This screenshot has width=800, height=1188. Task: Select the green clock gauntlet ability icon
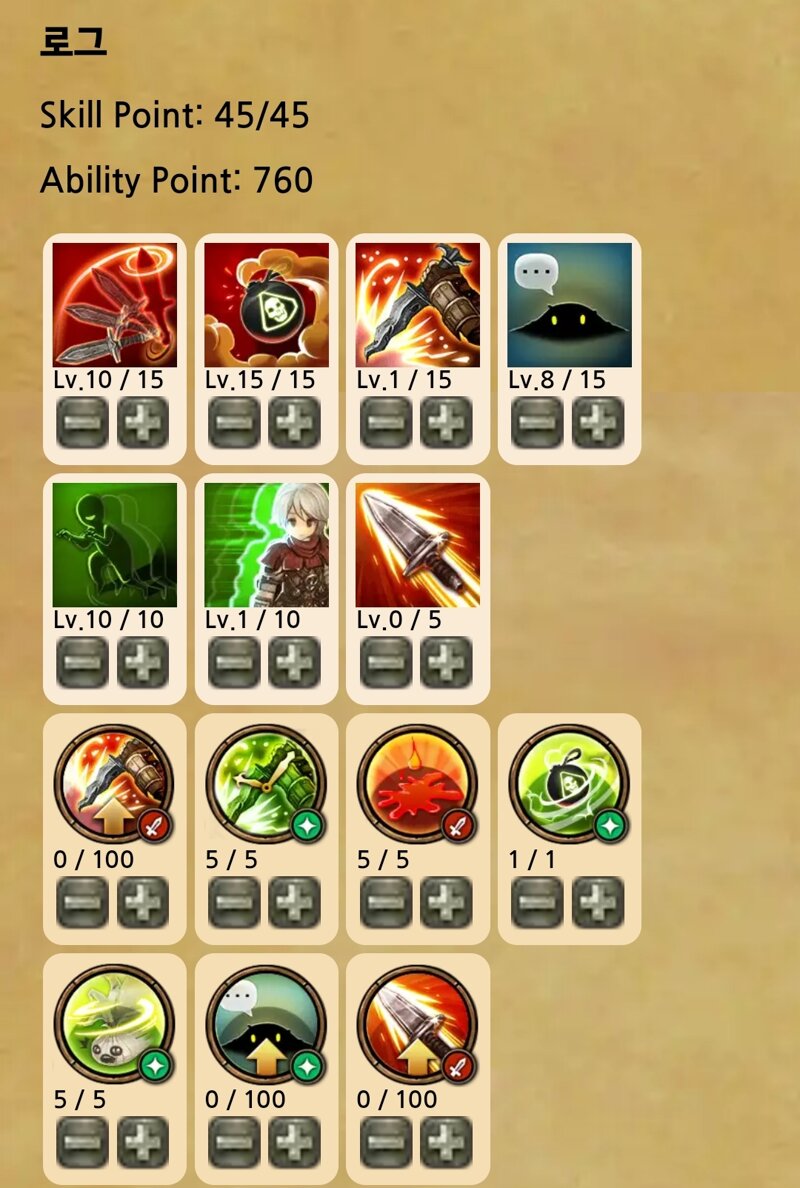click(266, 784)
